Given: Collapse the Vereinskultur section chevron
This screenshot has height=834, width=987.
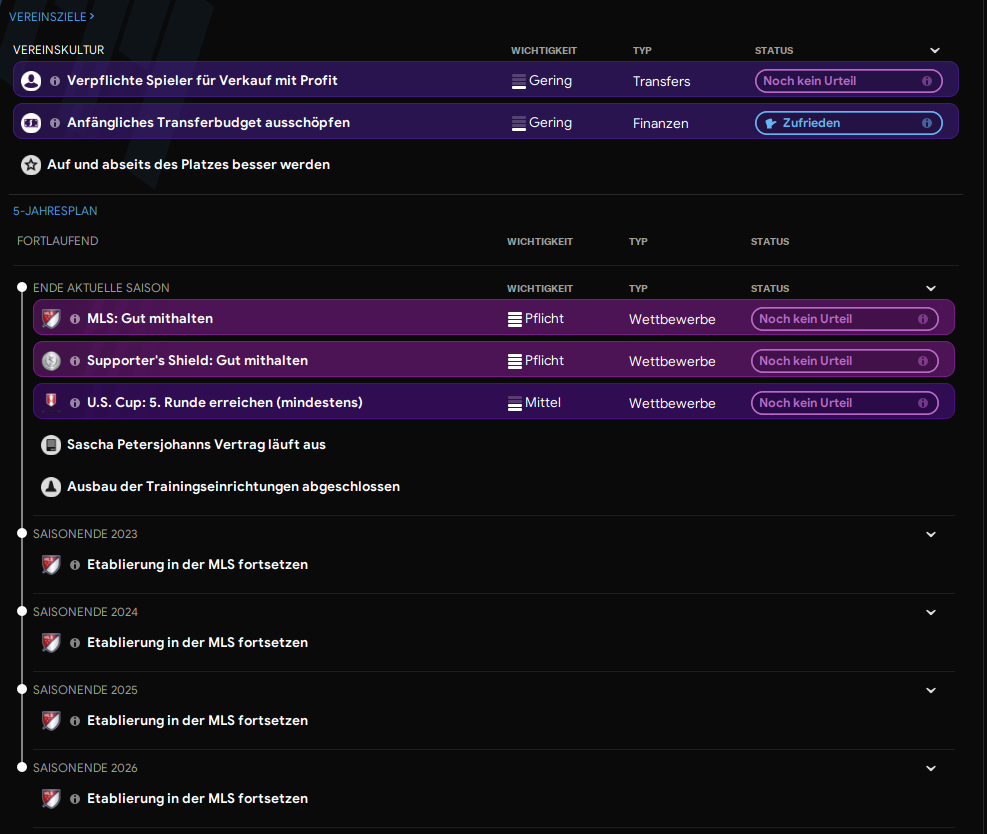Looking at the screenshot, I should (x=935, y=50).
